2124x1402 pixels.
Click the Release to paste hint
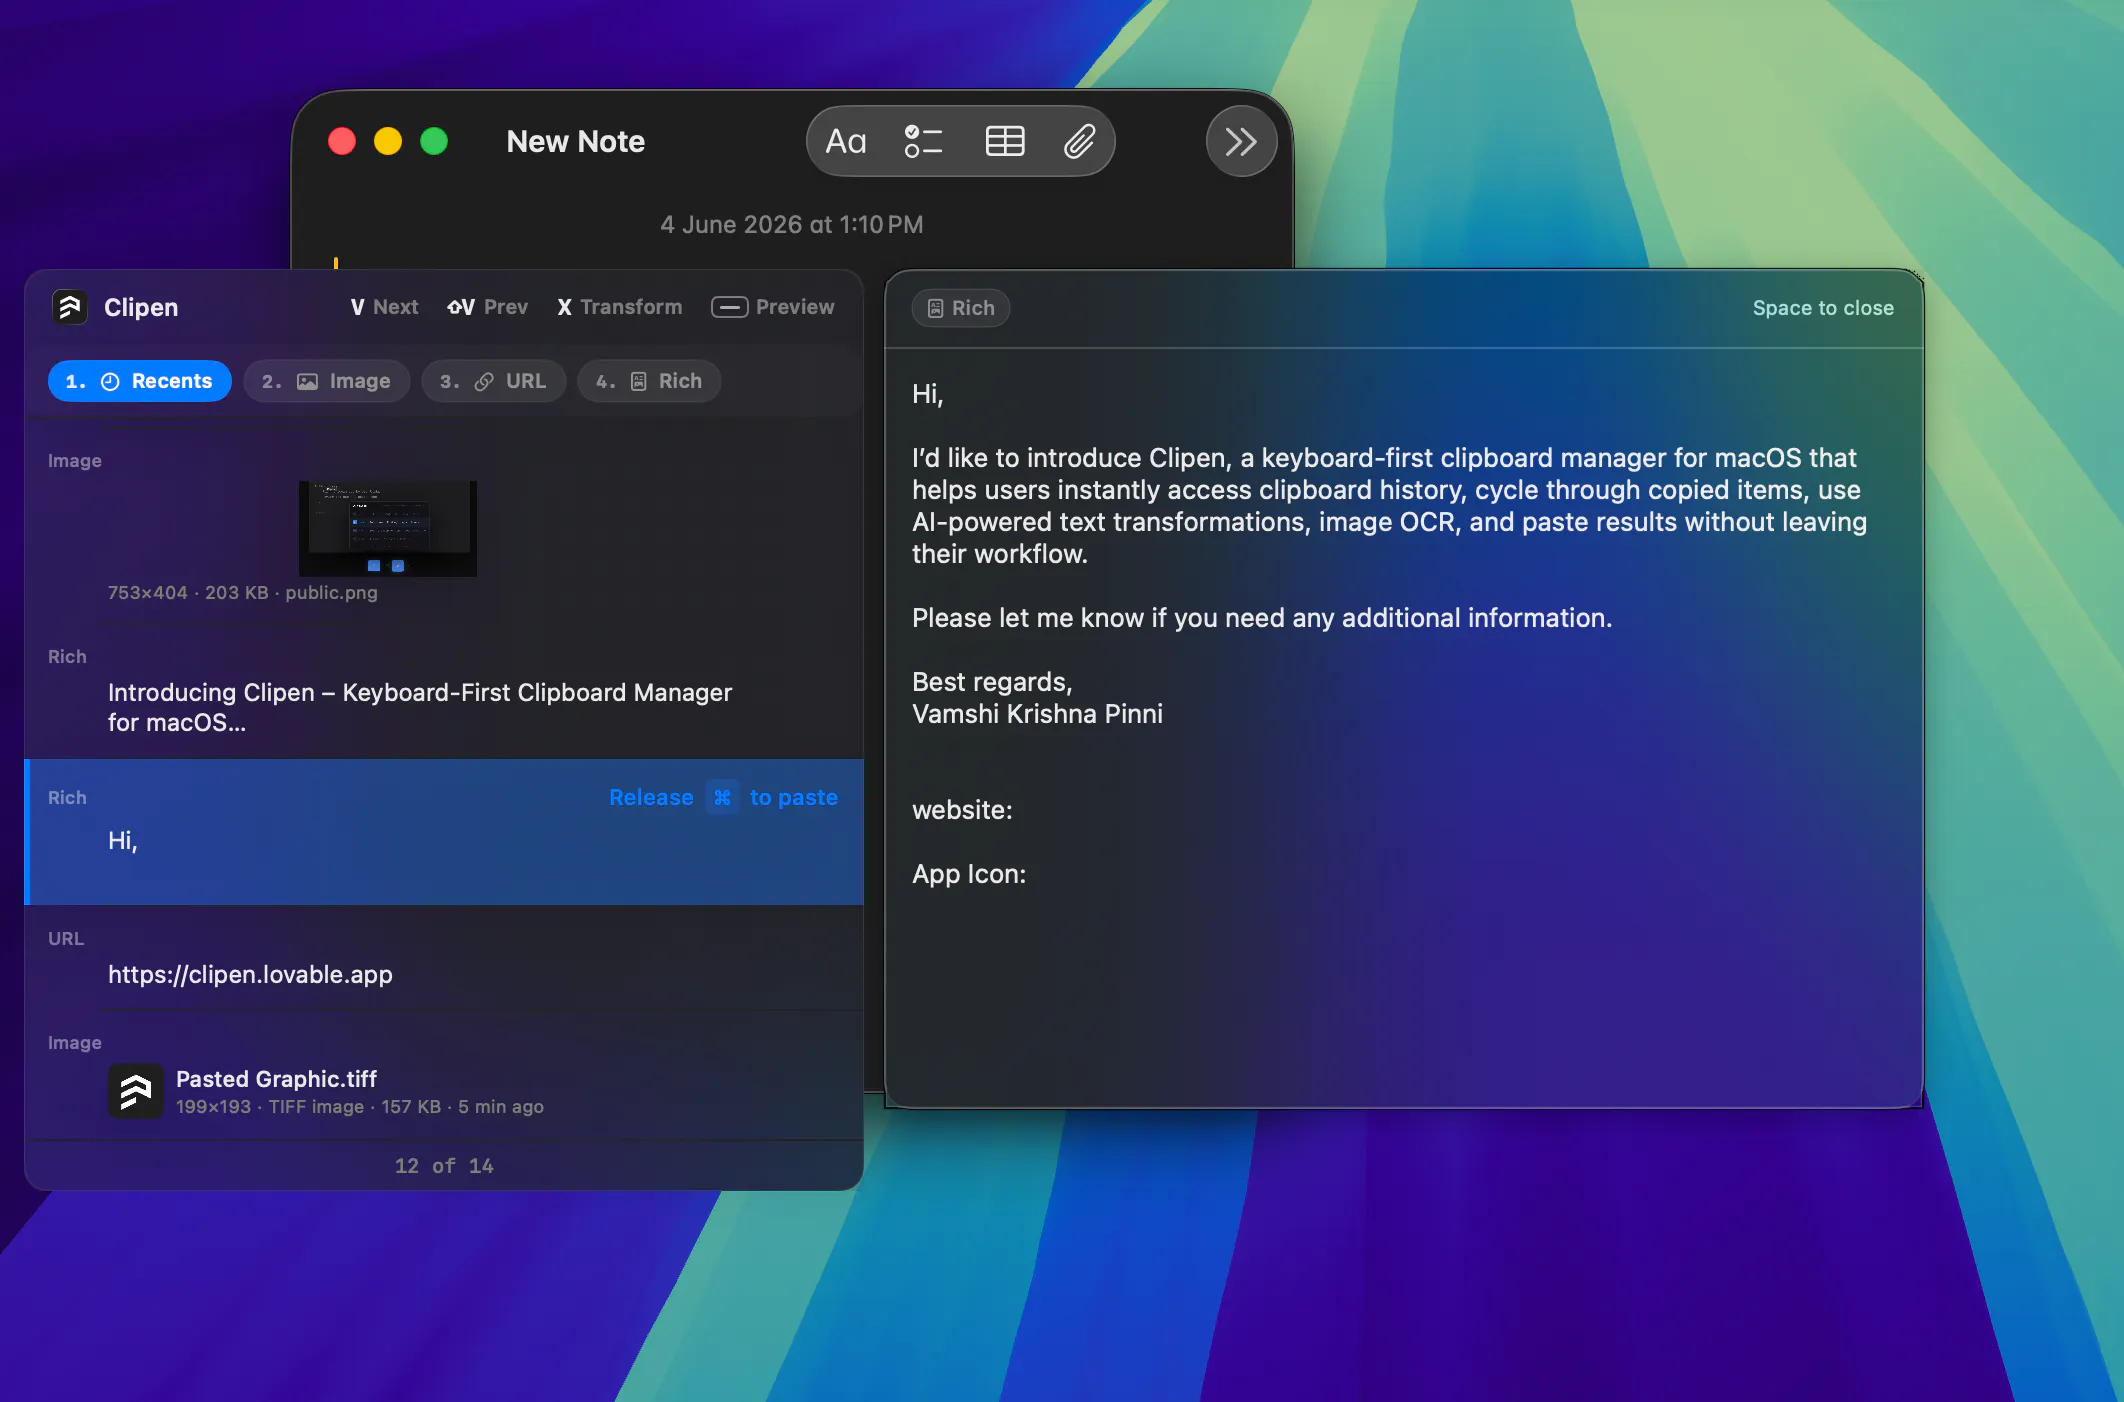[723, 797]
